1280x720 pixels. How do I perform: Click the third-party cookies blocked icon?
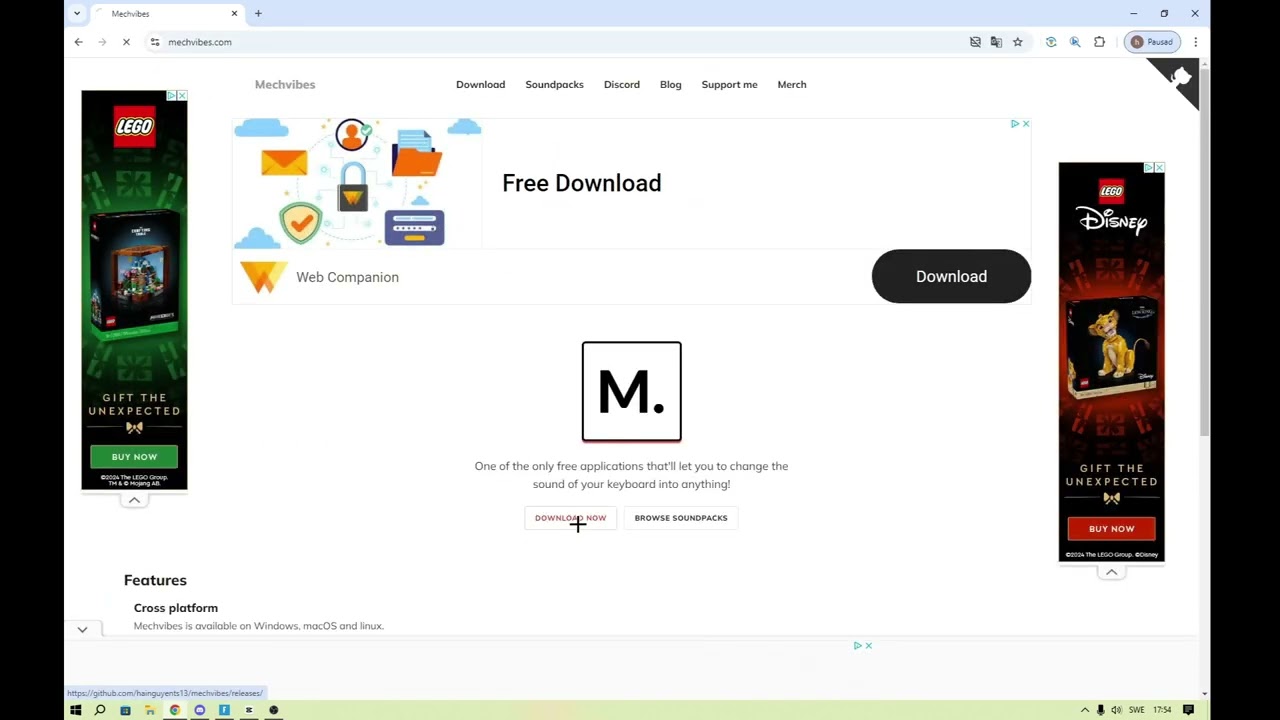pyautogui.click(x=975, y=42)
